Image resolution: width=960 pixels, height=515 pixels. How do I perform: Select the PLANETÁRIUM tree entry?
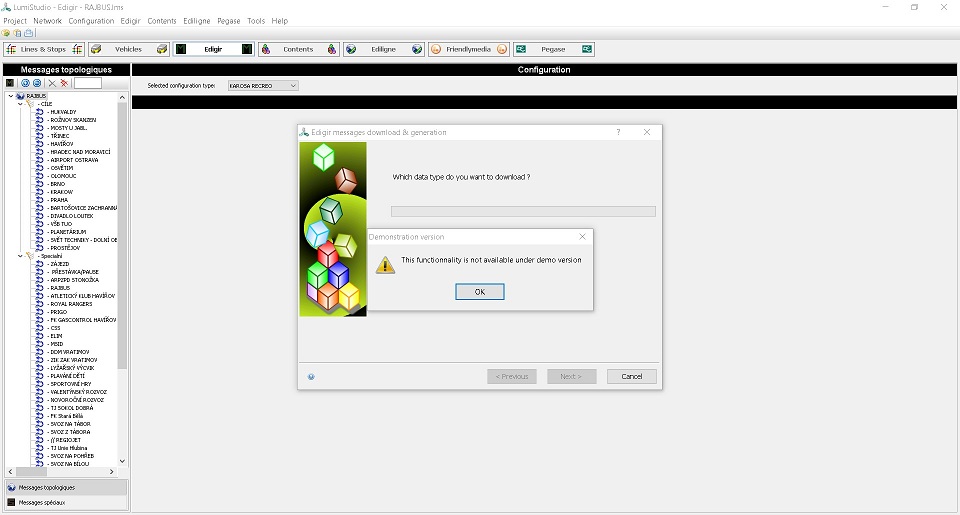68,232
